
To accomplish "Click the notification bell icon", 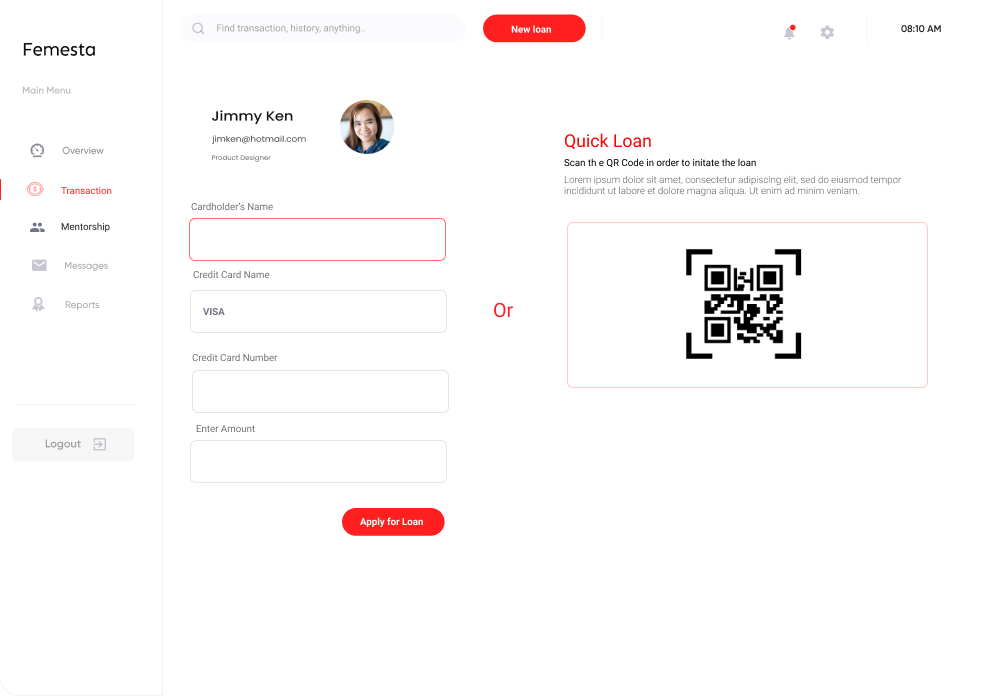I will [789, 32].
